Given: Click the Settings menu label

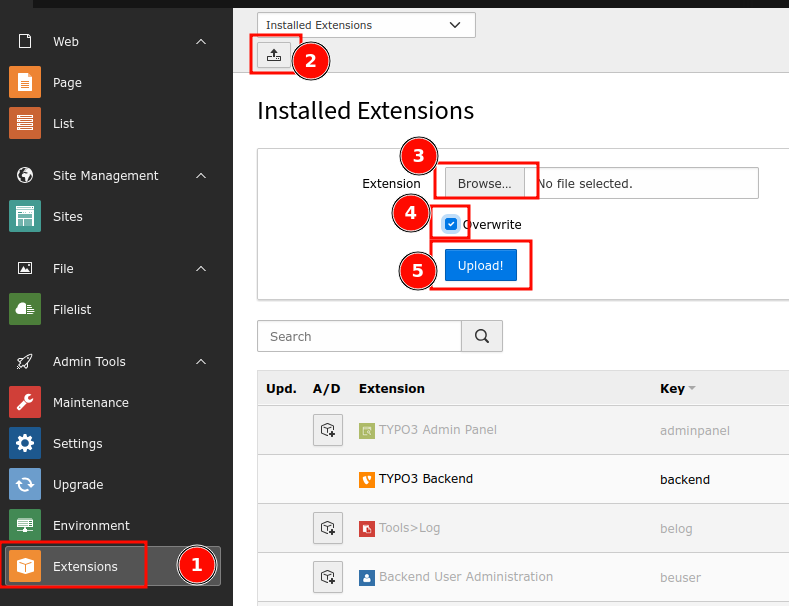Looking at the screenshot, I should pyautogui.click(x=77, y=444).
